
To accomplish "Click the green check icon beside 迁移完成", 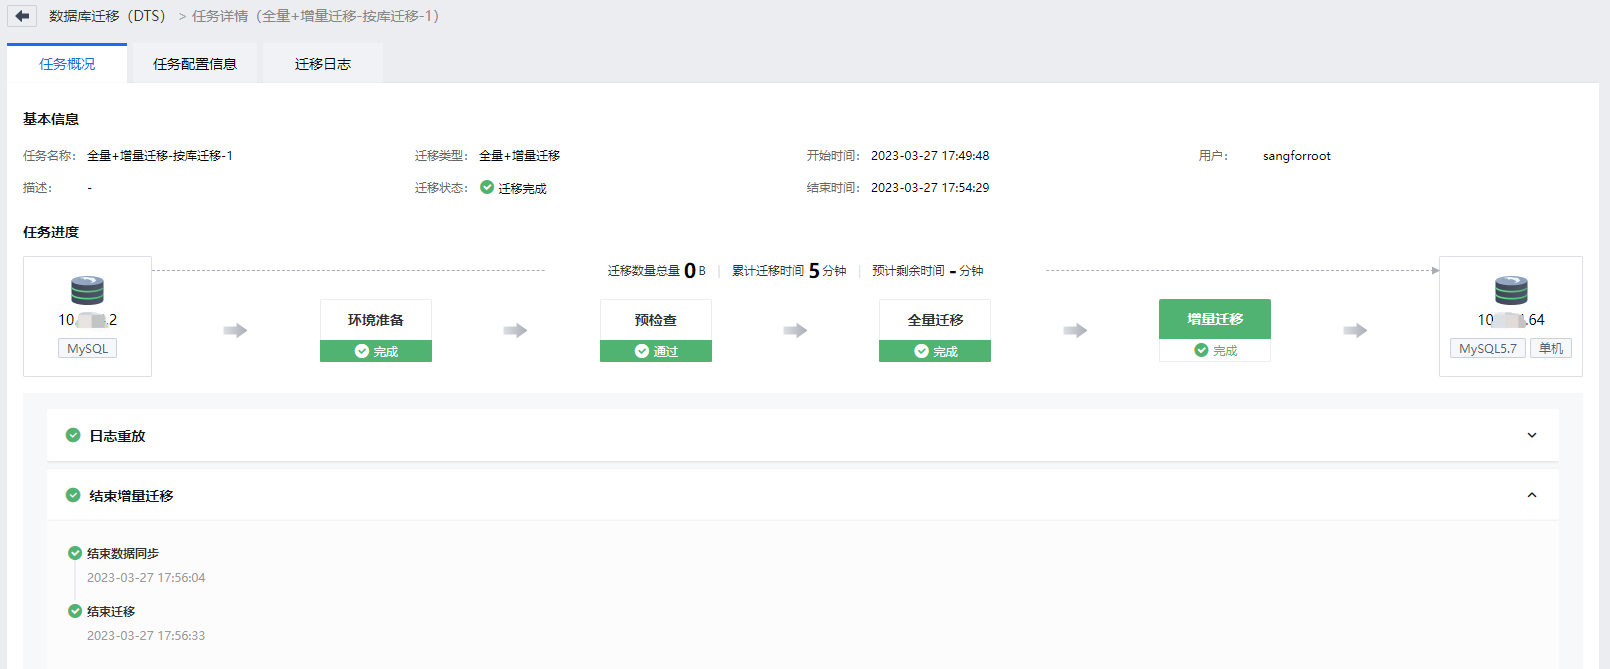I will (x=487, y=187).
